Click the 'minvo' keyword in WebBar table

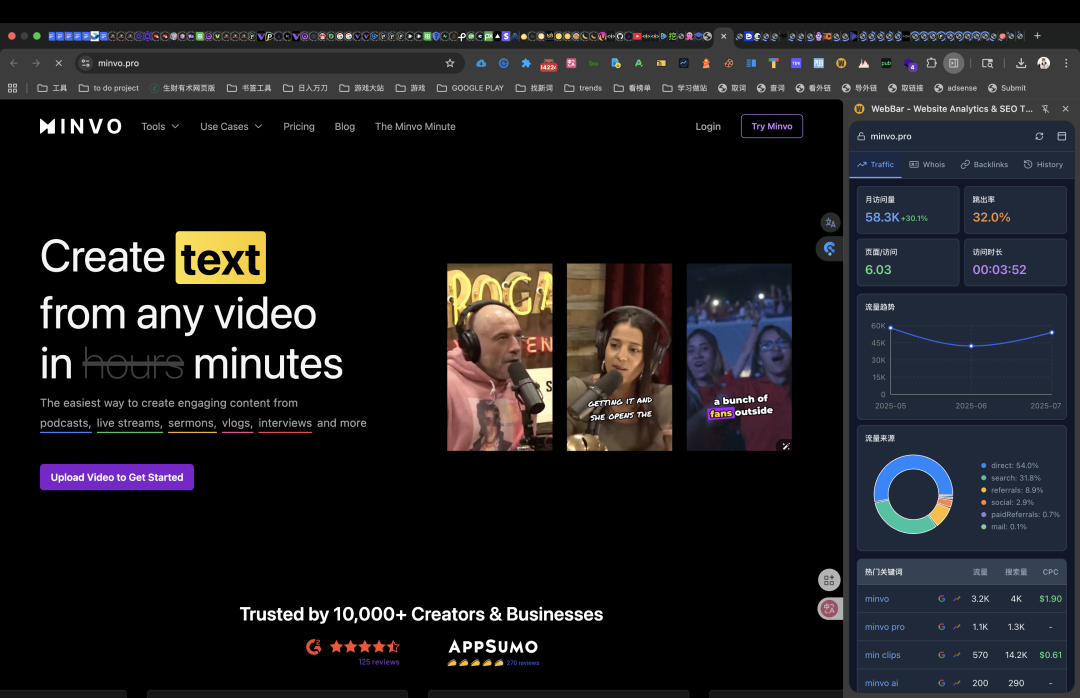(x=877, y=599)
